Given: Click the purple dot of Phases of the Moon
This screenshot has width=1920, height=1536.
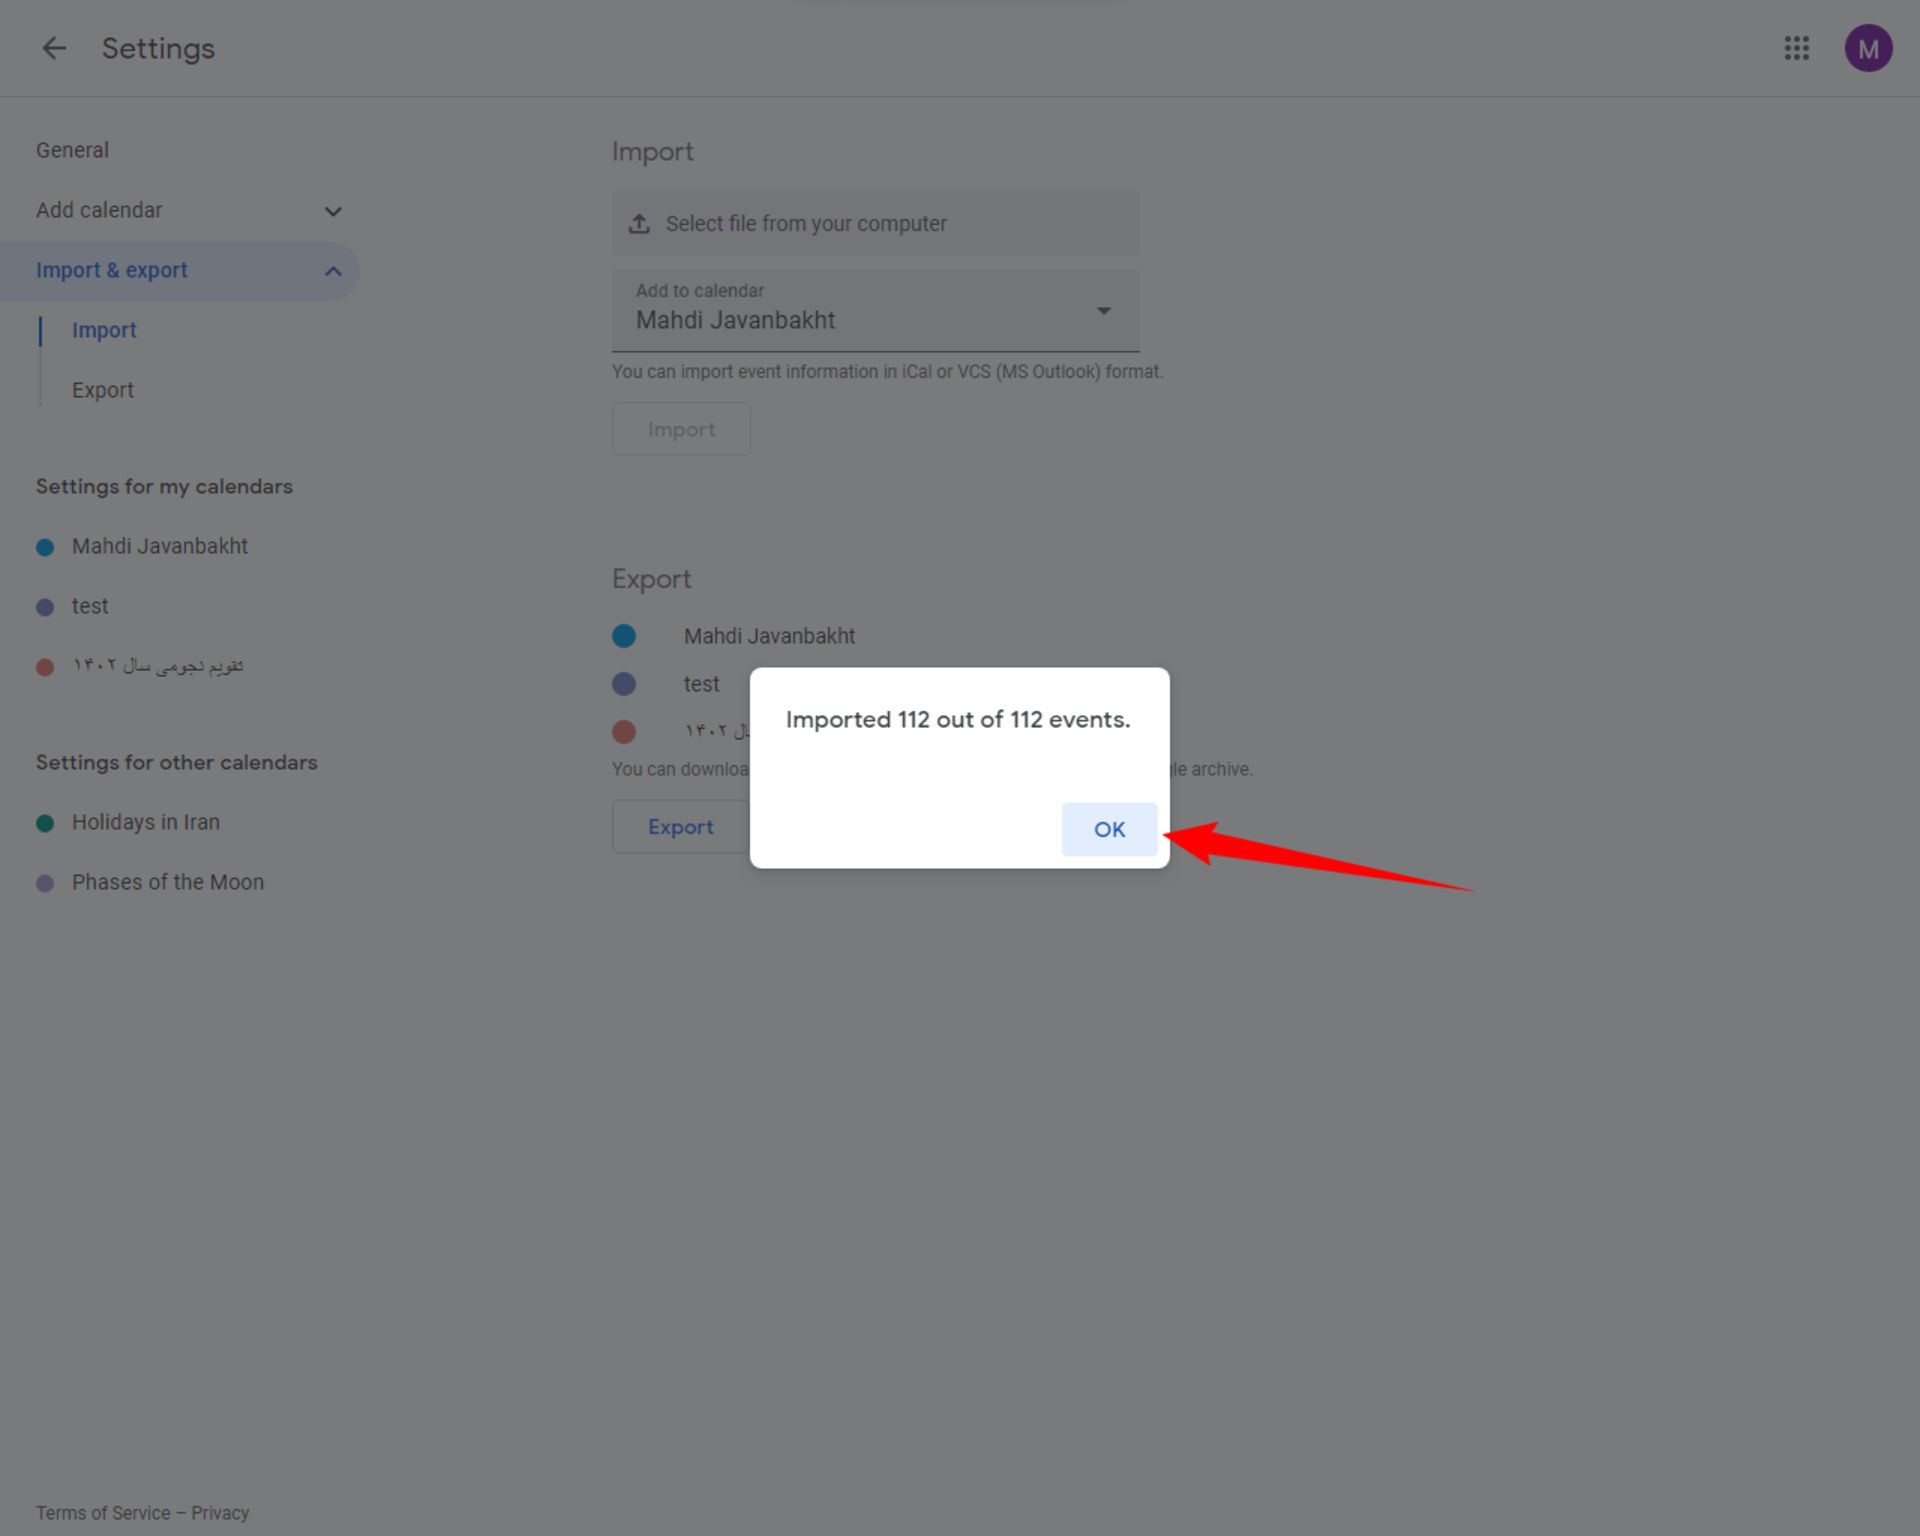Looking at the screenshot, I should pyautogui.click(x=45, y=883).
